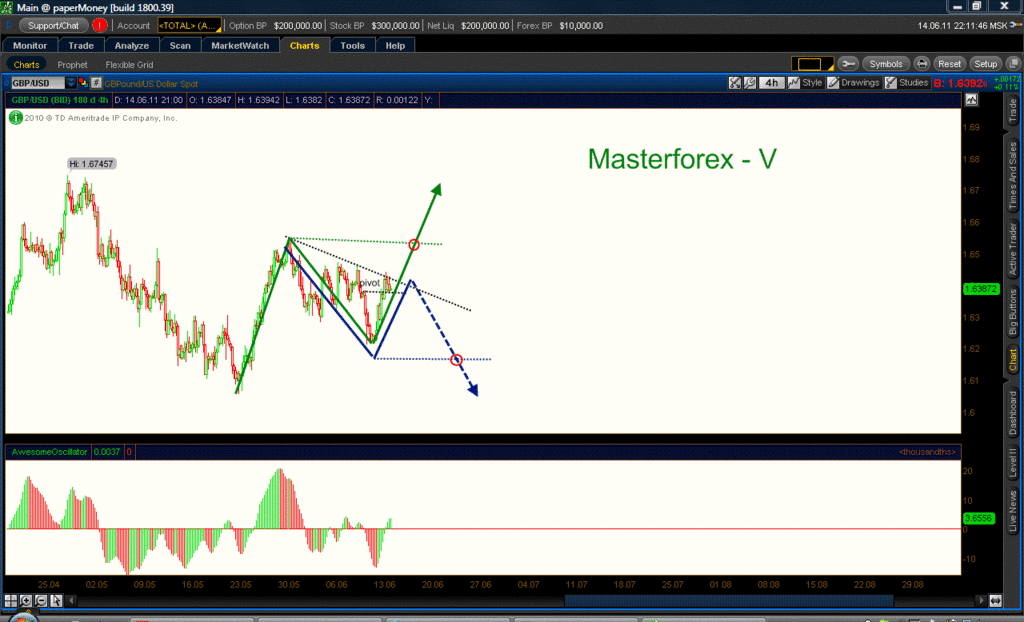Open chart settings wrench beside 4h

[750, 83]
